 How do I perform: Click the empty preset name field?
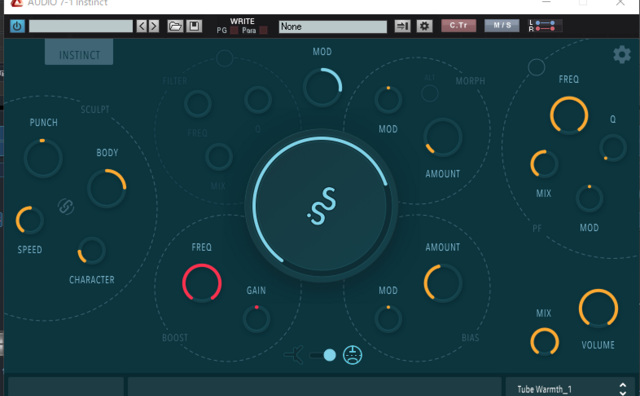tap(81, 27)
